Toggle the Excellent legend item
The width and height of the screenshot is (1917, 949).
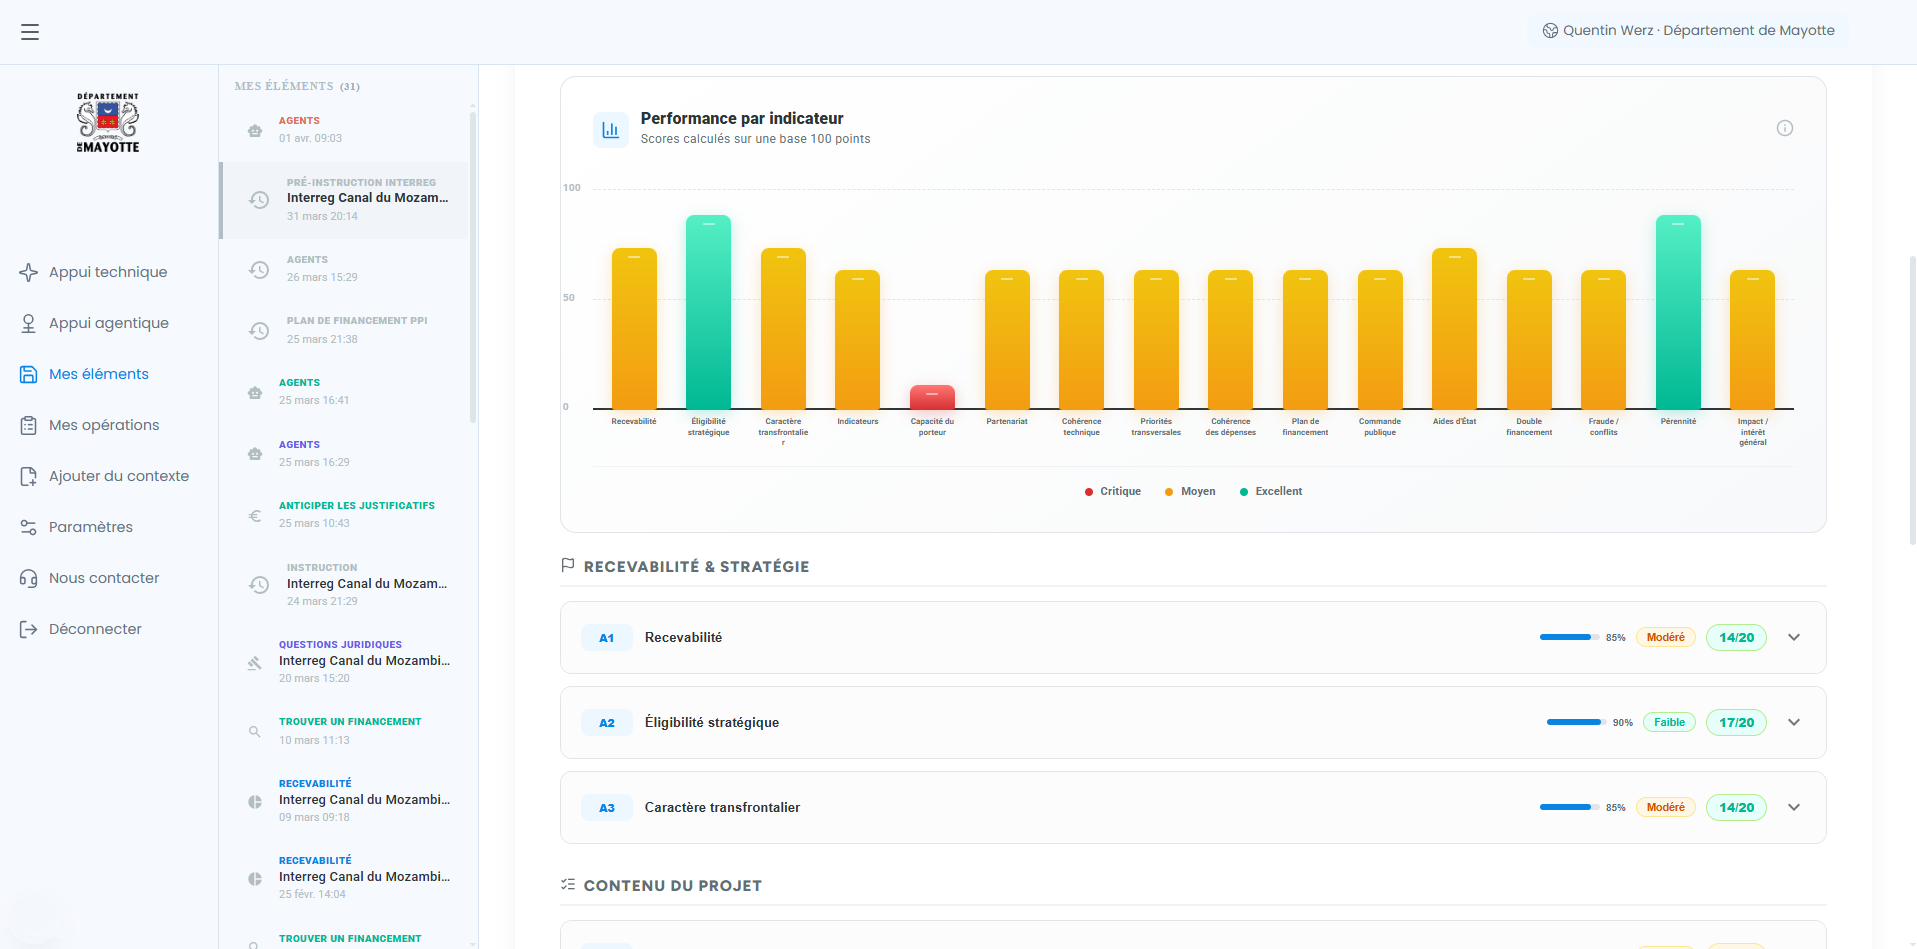[x=1271, y=492]
